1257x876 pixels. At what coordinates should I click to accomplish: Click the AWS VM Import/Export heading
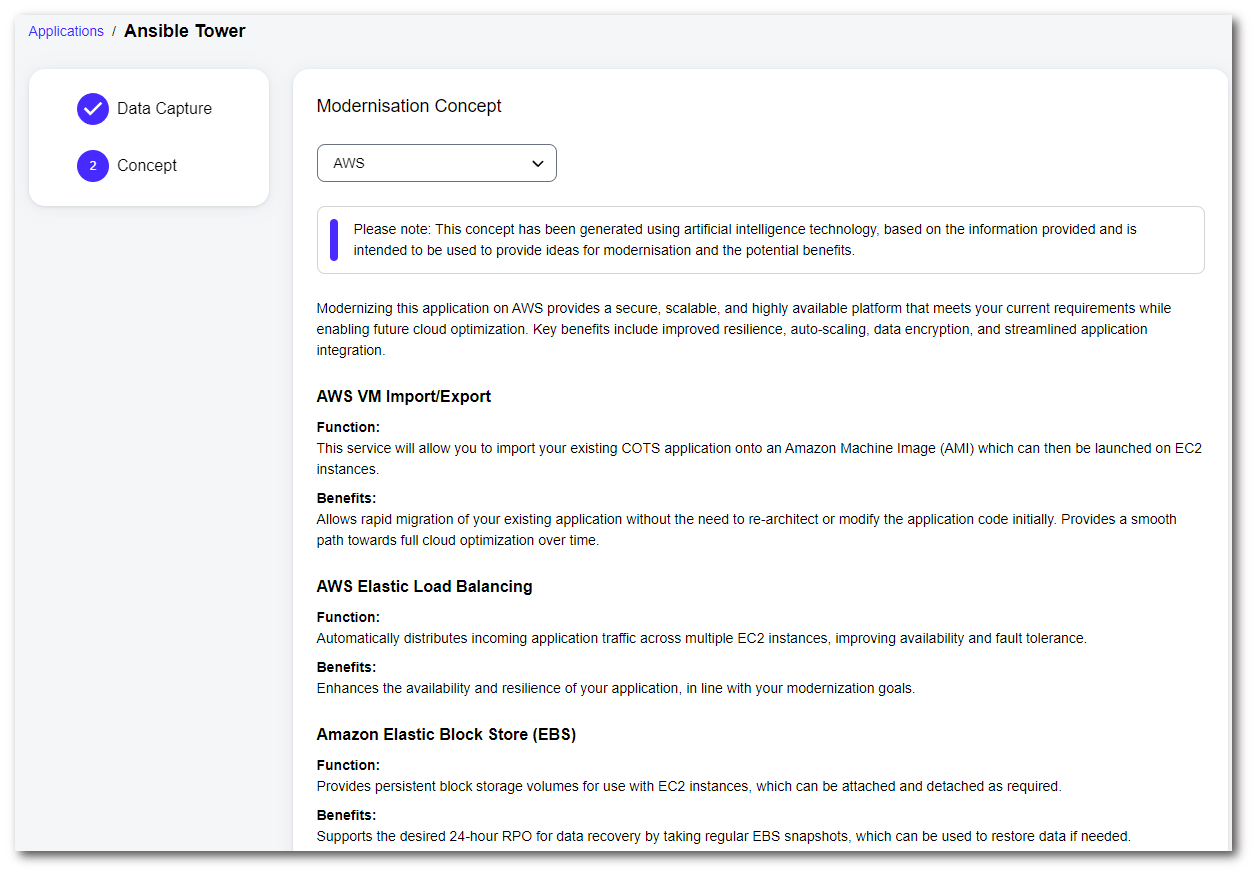pos(404,397)
